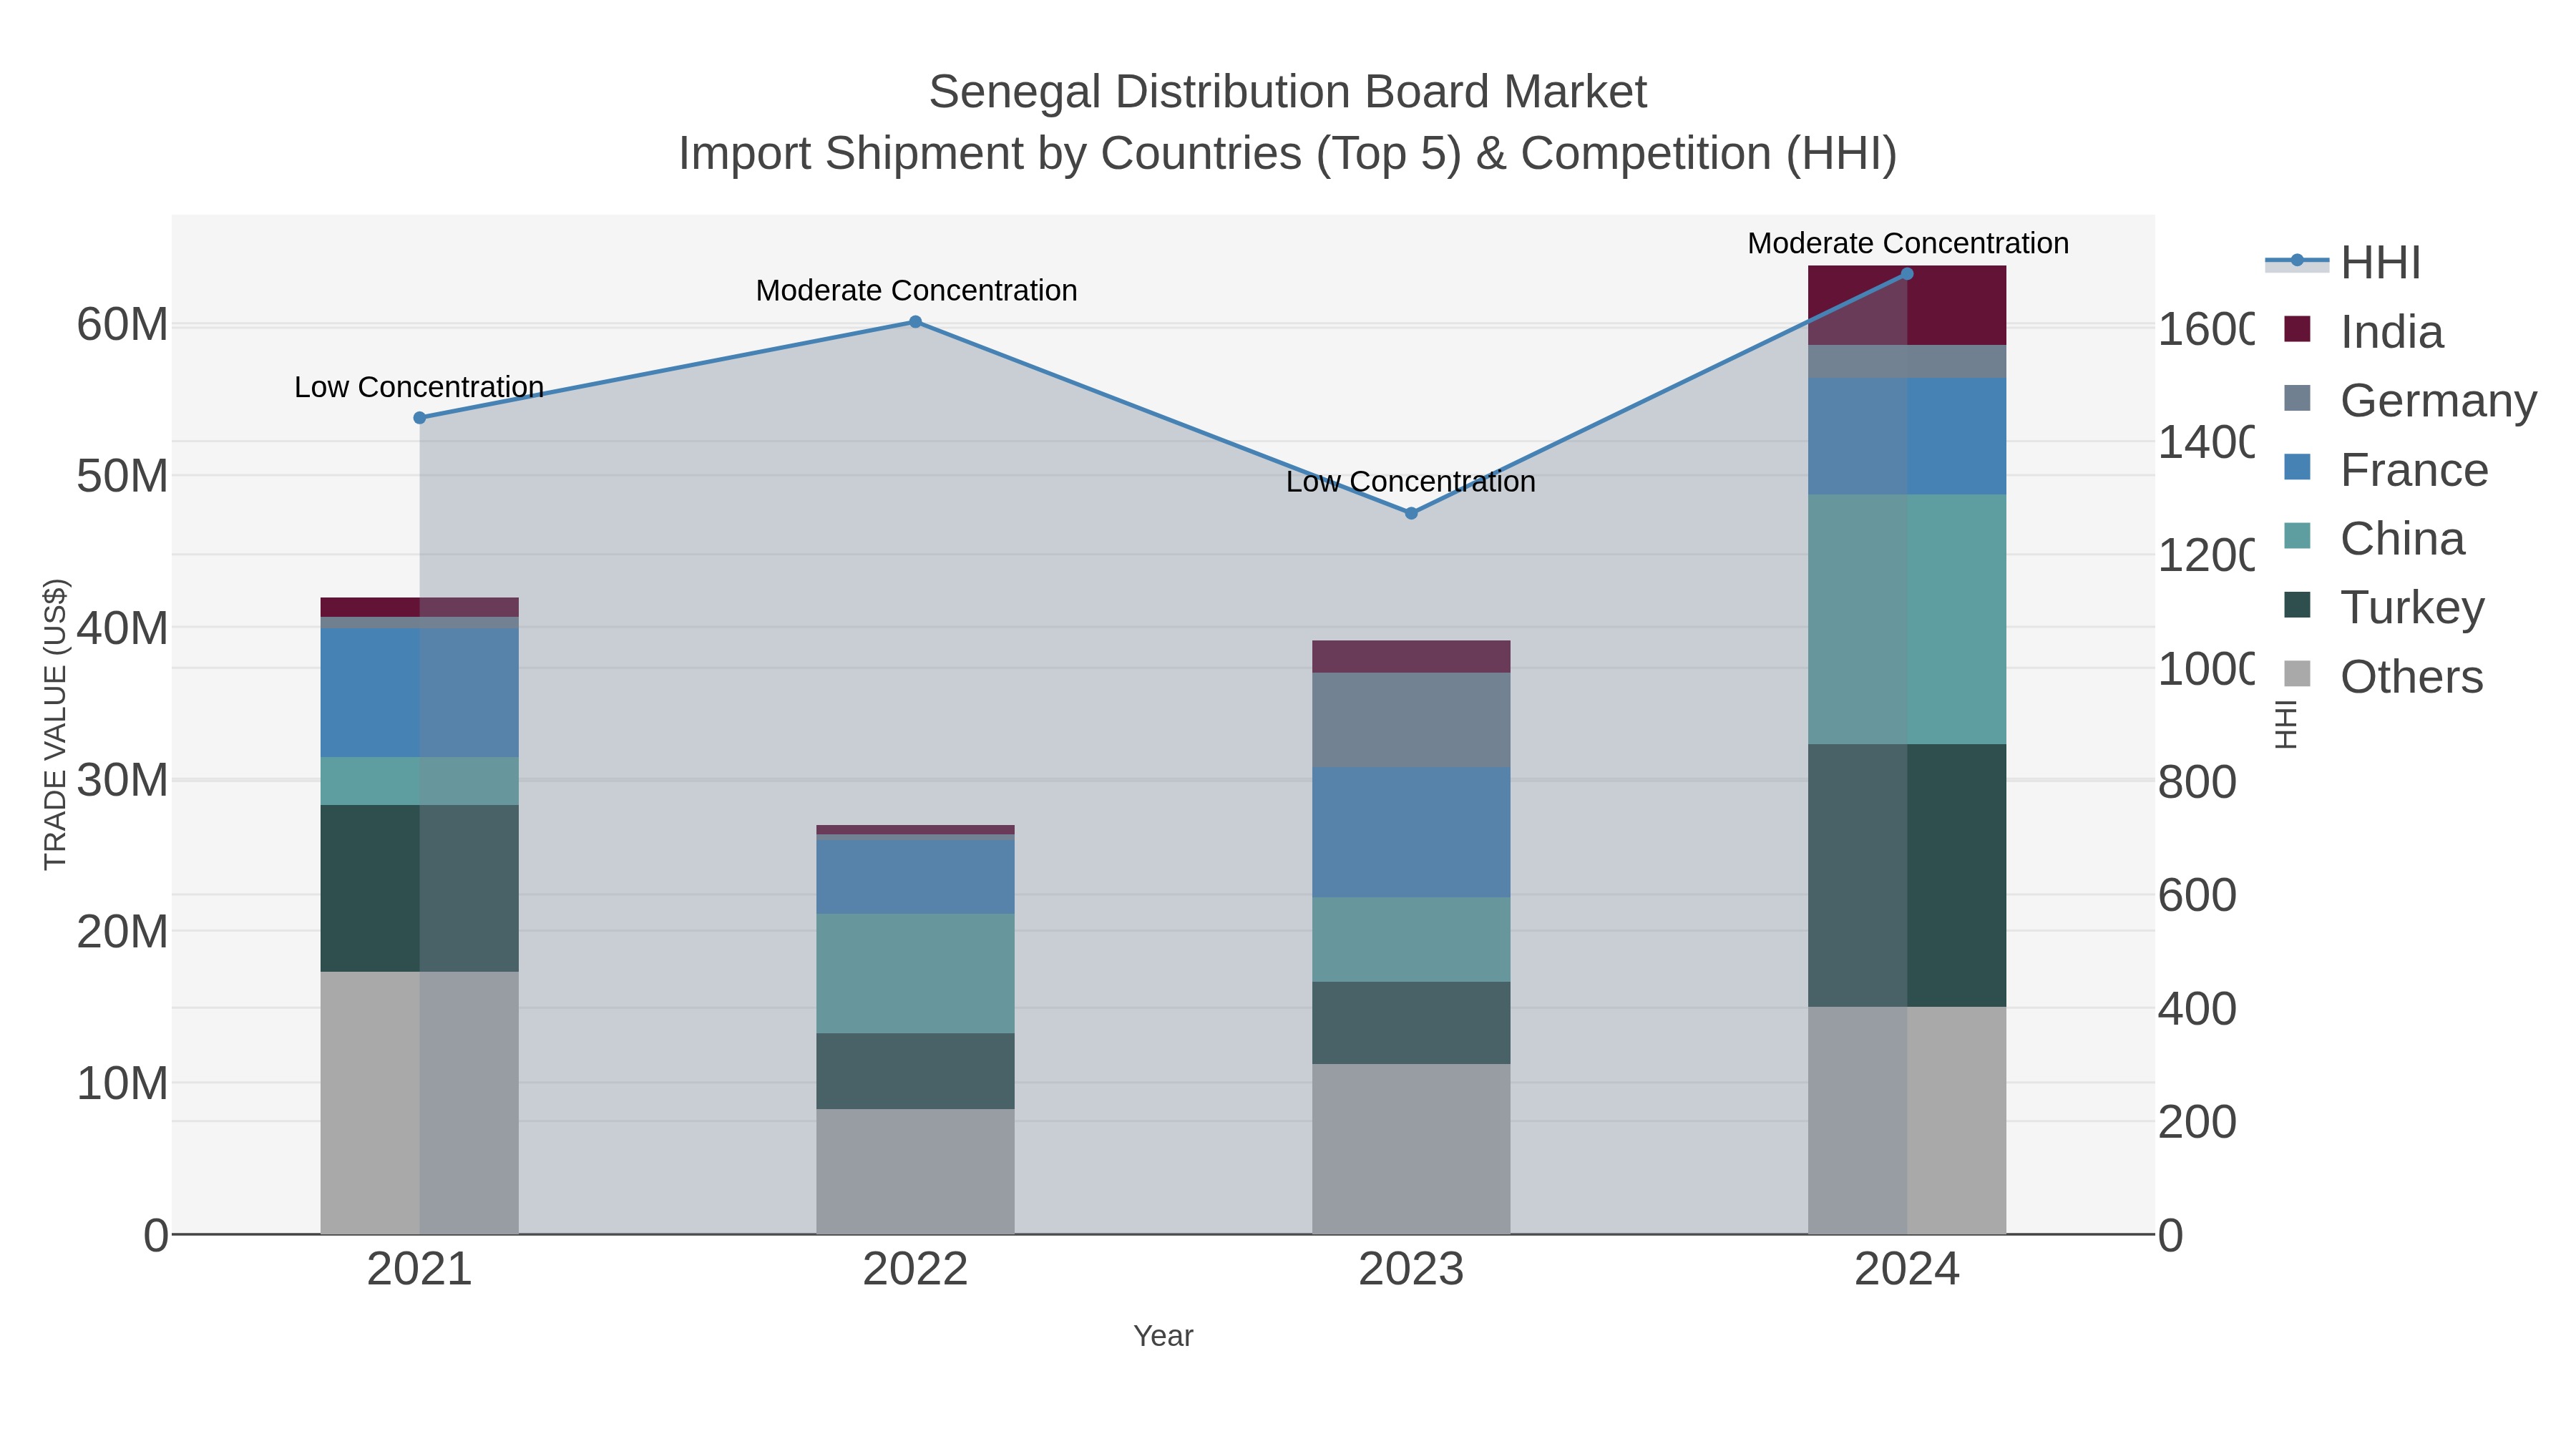Click the 2021 France bar segment
The width and height of the screenshot is (2576, 1449).
(x=420, y=693)
